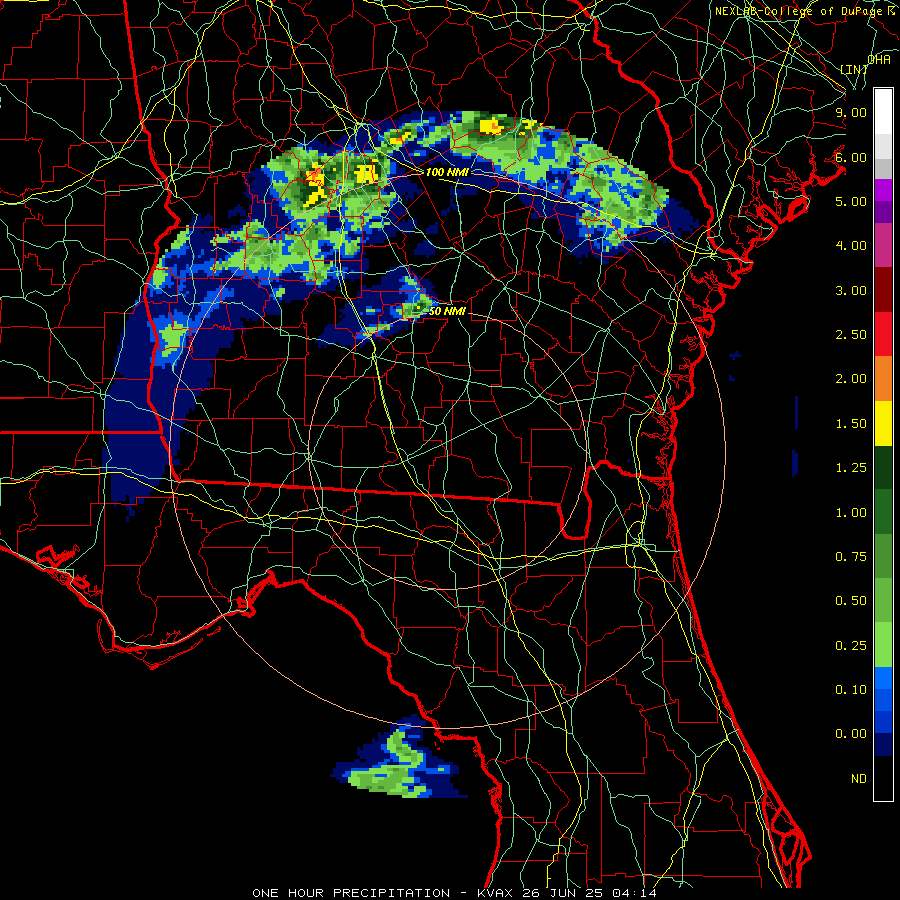
Task: Click the white 9.00 inch legend swatch
Action: click(883, 111)
